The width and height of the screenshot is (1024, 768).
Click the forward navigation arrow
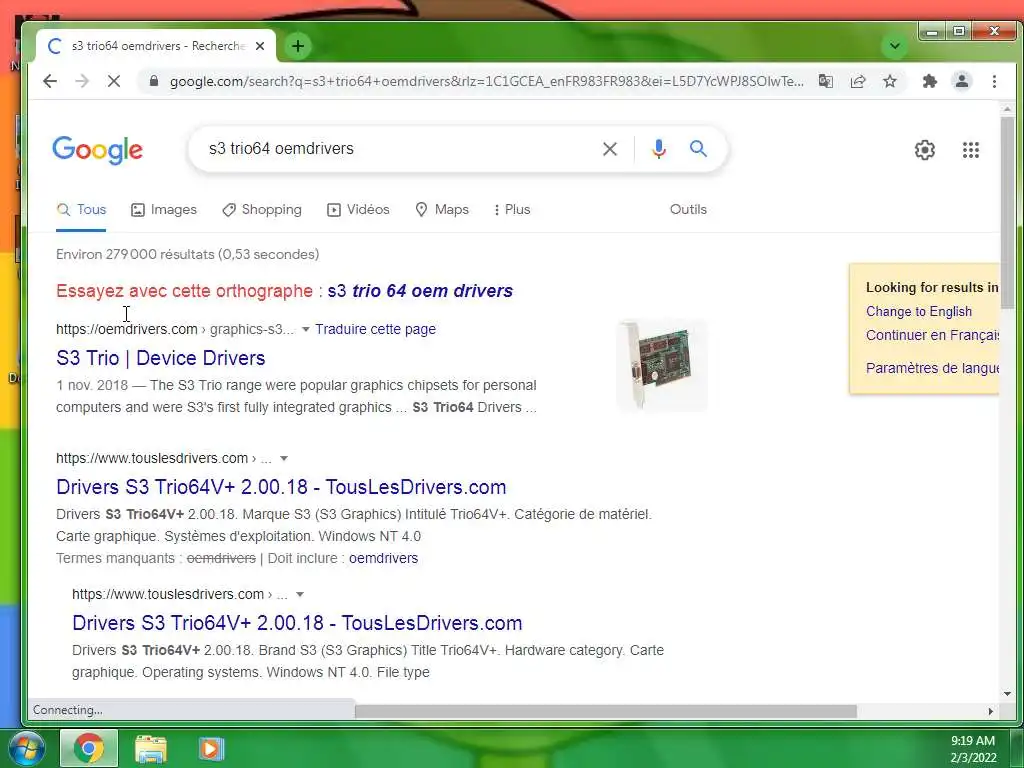coord(82,81)
